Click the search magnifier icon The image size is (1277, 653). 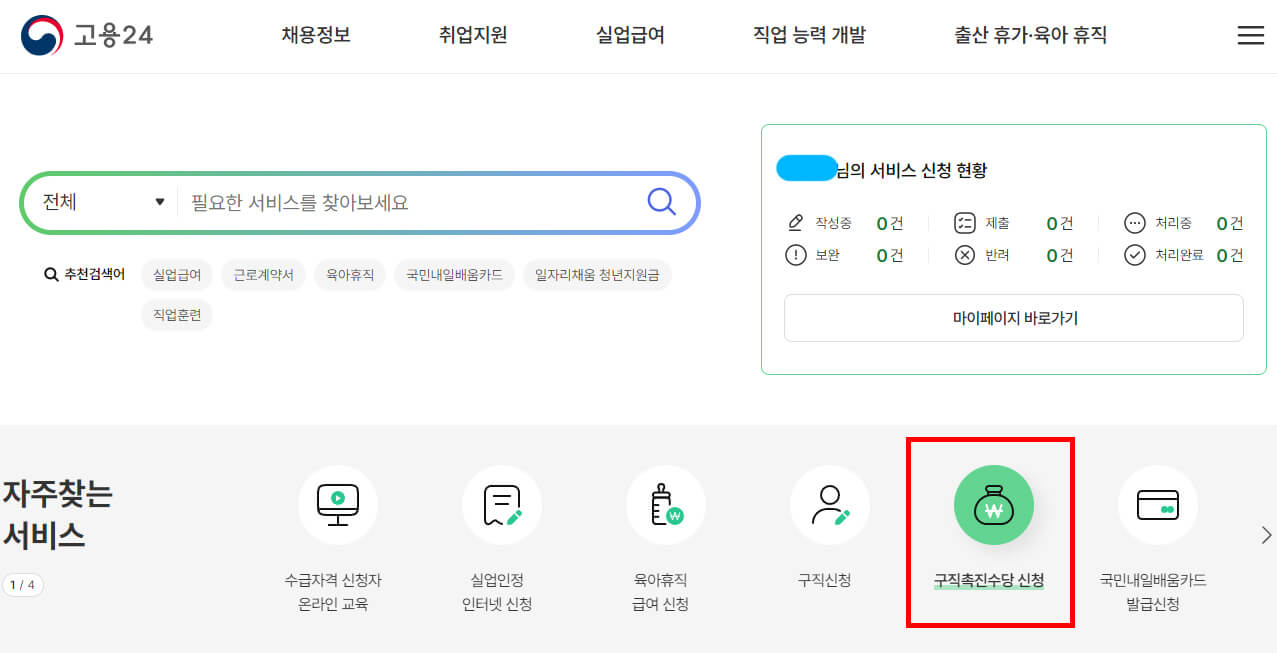pos(661,201)
